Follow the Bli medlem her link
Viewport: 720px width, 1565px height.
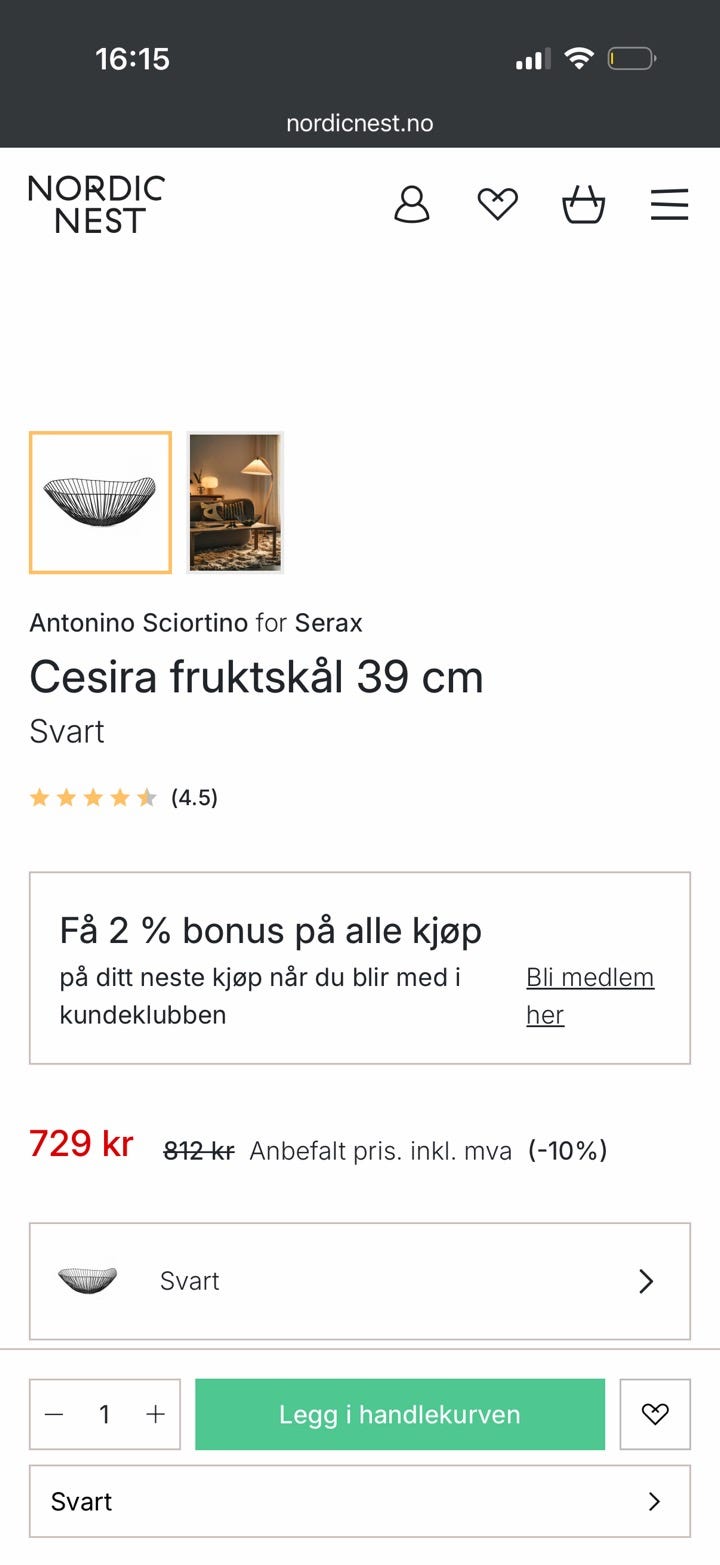[590, 996]
